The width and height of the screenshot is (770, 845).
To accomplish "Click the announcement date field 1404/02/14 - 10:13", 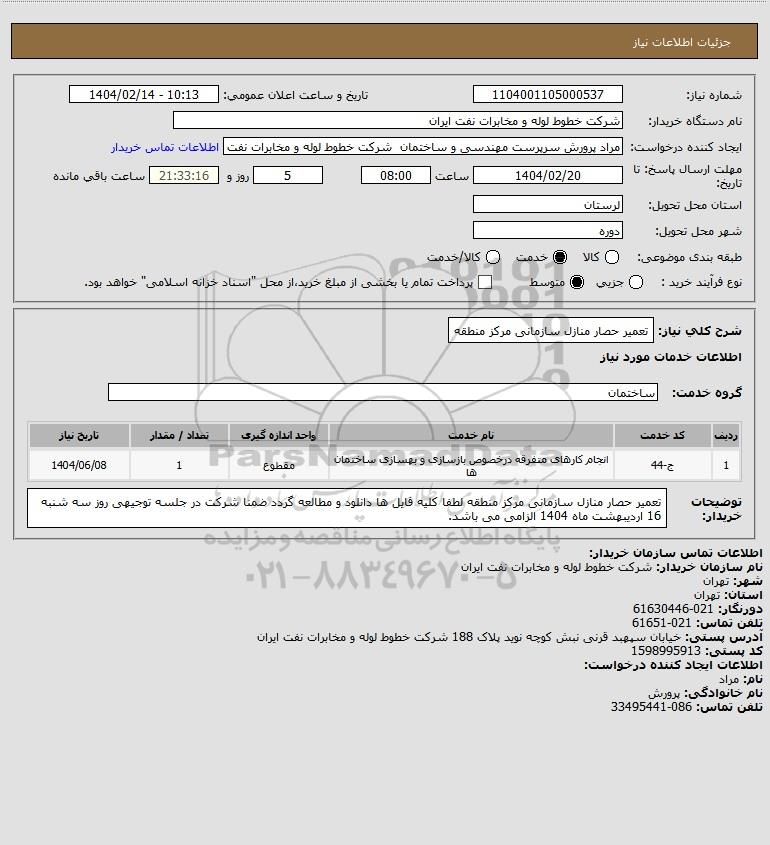I will (144, 94).
